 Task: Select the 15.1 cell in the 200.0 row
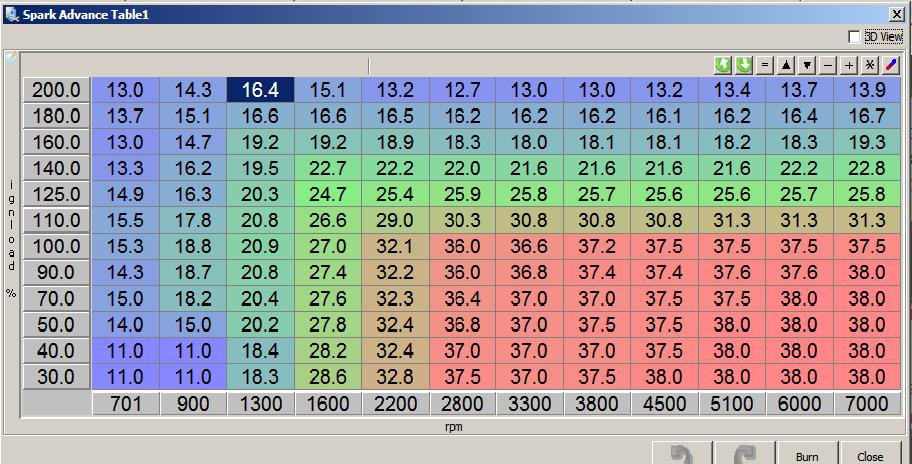pos(327,90)
